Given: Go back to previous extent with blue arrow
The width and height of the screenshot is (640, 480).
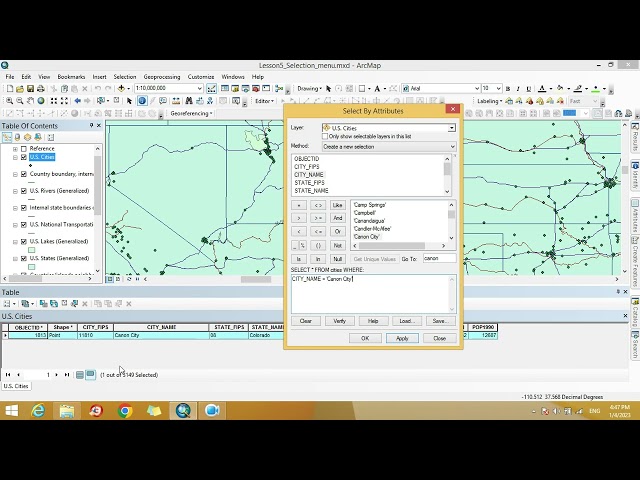Looking at the screenshot, I should pyautogui.click(x=77, y=101).
